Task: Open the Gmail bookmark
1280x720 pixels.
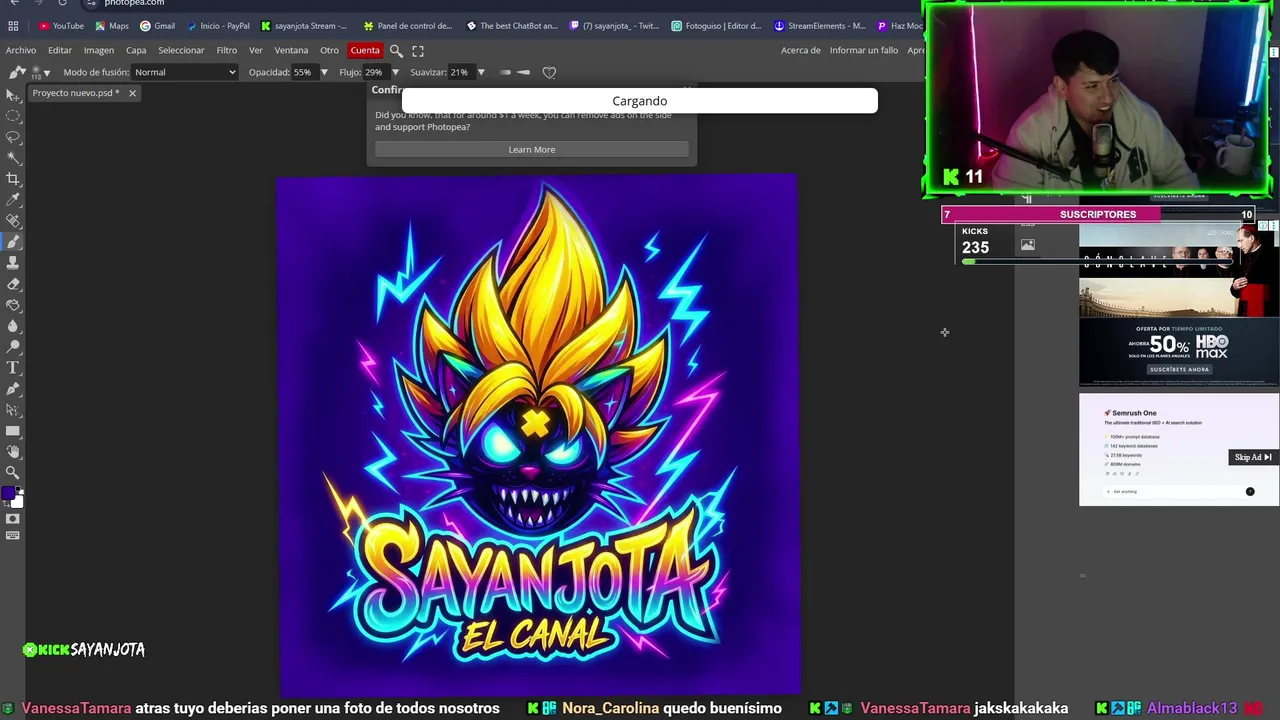Action: (x=158, y=26)
